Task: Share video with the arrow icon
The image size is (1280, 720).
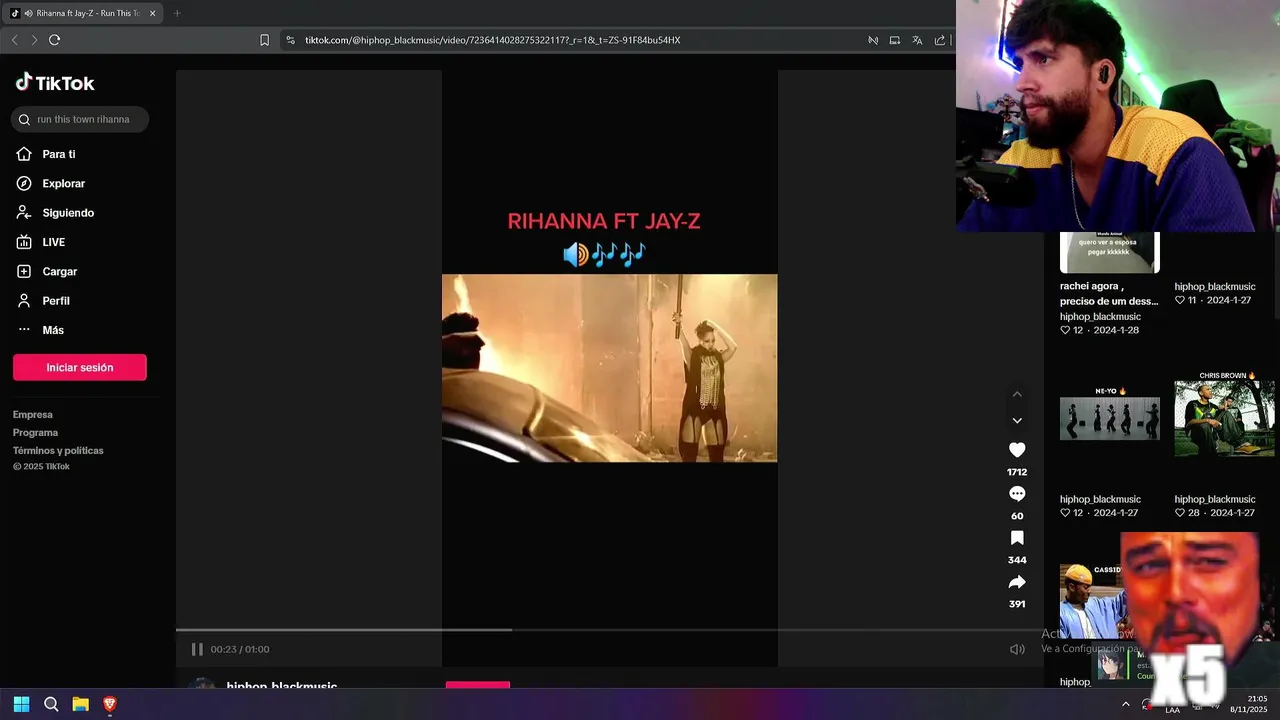Action: (x=1017, y=582)
